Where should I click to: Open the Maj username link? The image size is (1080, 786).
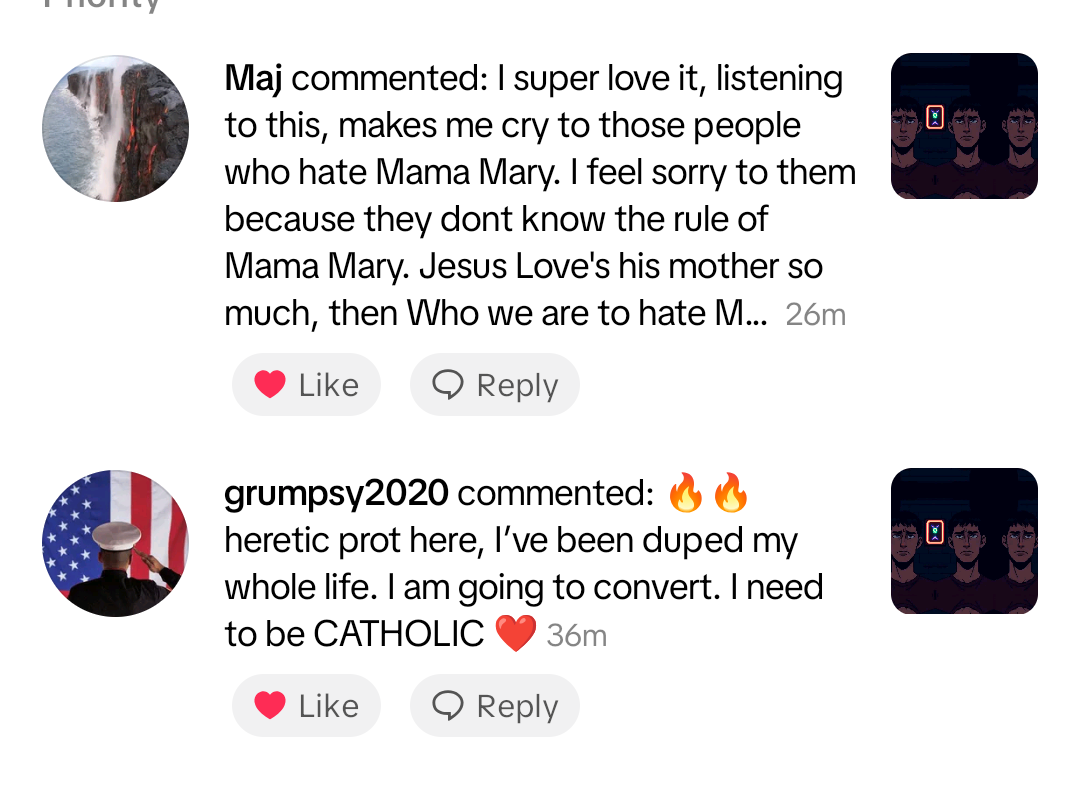pyautogui.click(x=253, y=78)
